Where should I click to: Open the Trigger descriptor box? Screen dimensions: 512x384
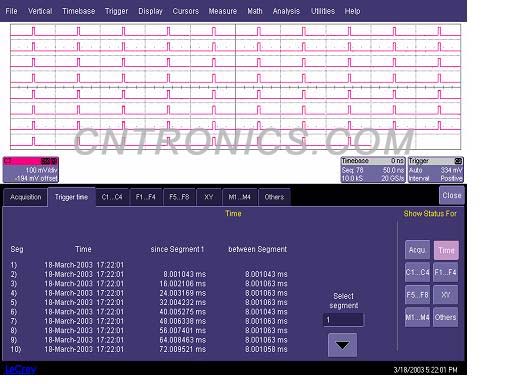point(435,170)
